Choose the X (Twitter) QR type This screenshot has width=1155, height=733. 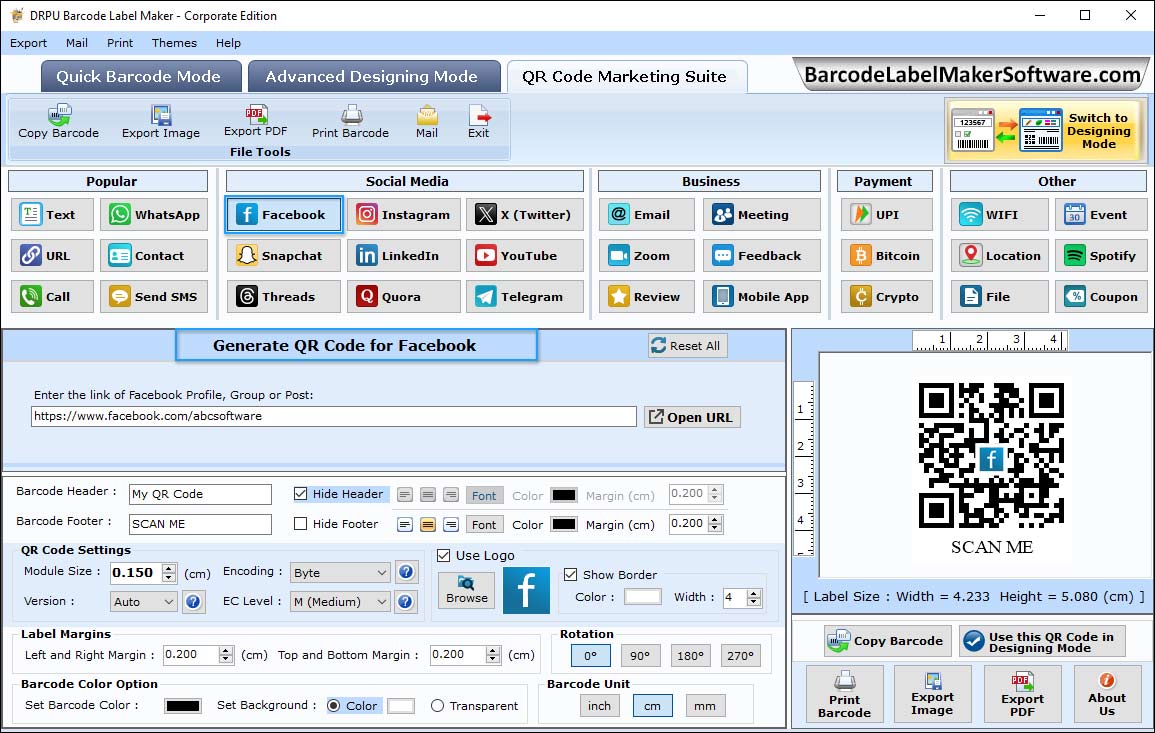524,214
